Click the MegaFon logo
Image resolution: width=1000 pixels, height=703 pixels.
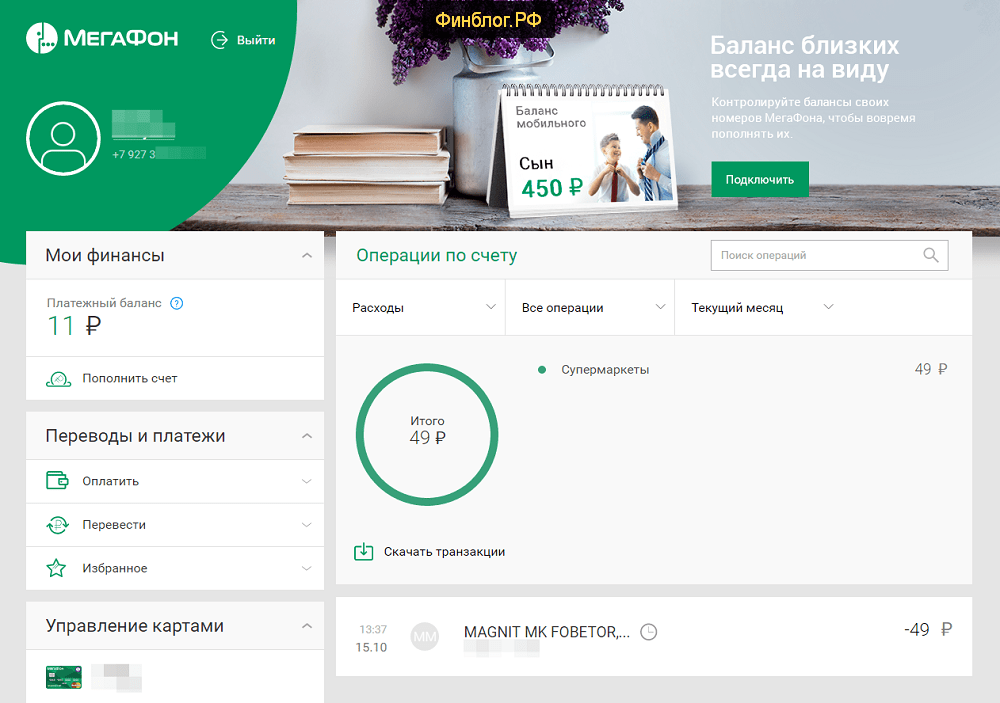(x=102, y=39)
